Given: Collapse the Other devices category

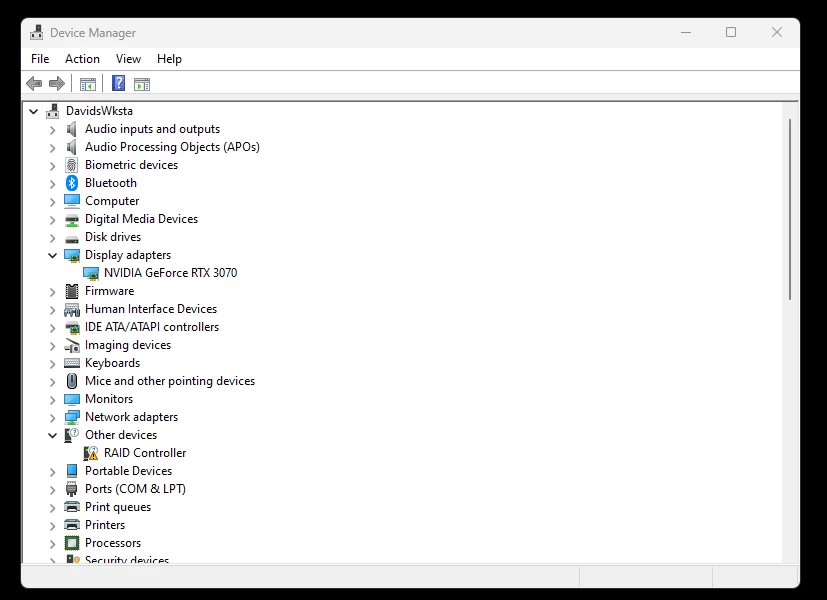Looking at the screenshot, I should tap(52, 436).
